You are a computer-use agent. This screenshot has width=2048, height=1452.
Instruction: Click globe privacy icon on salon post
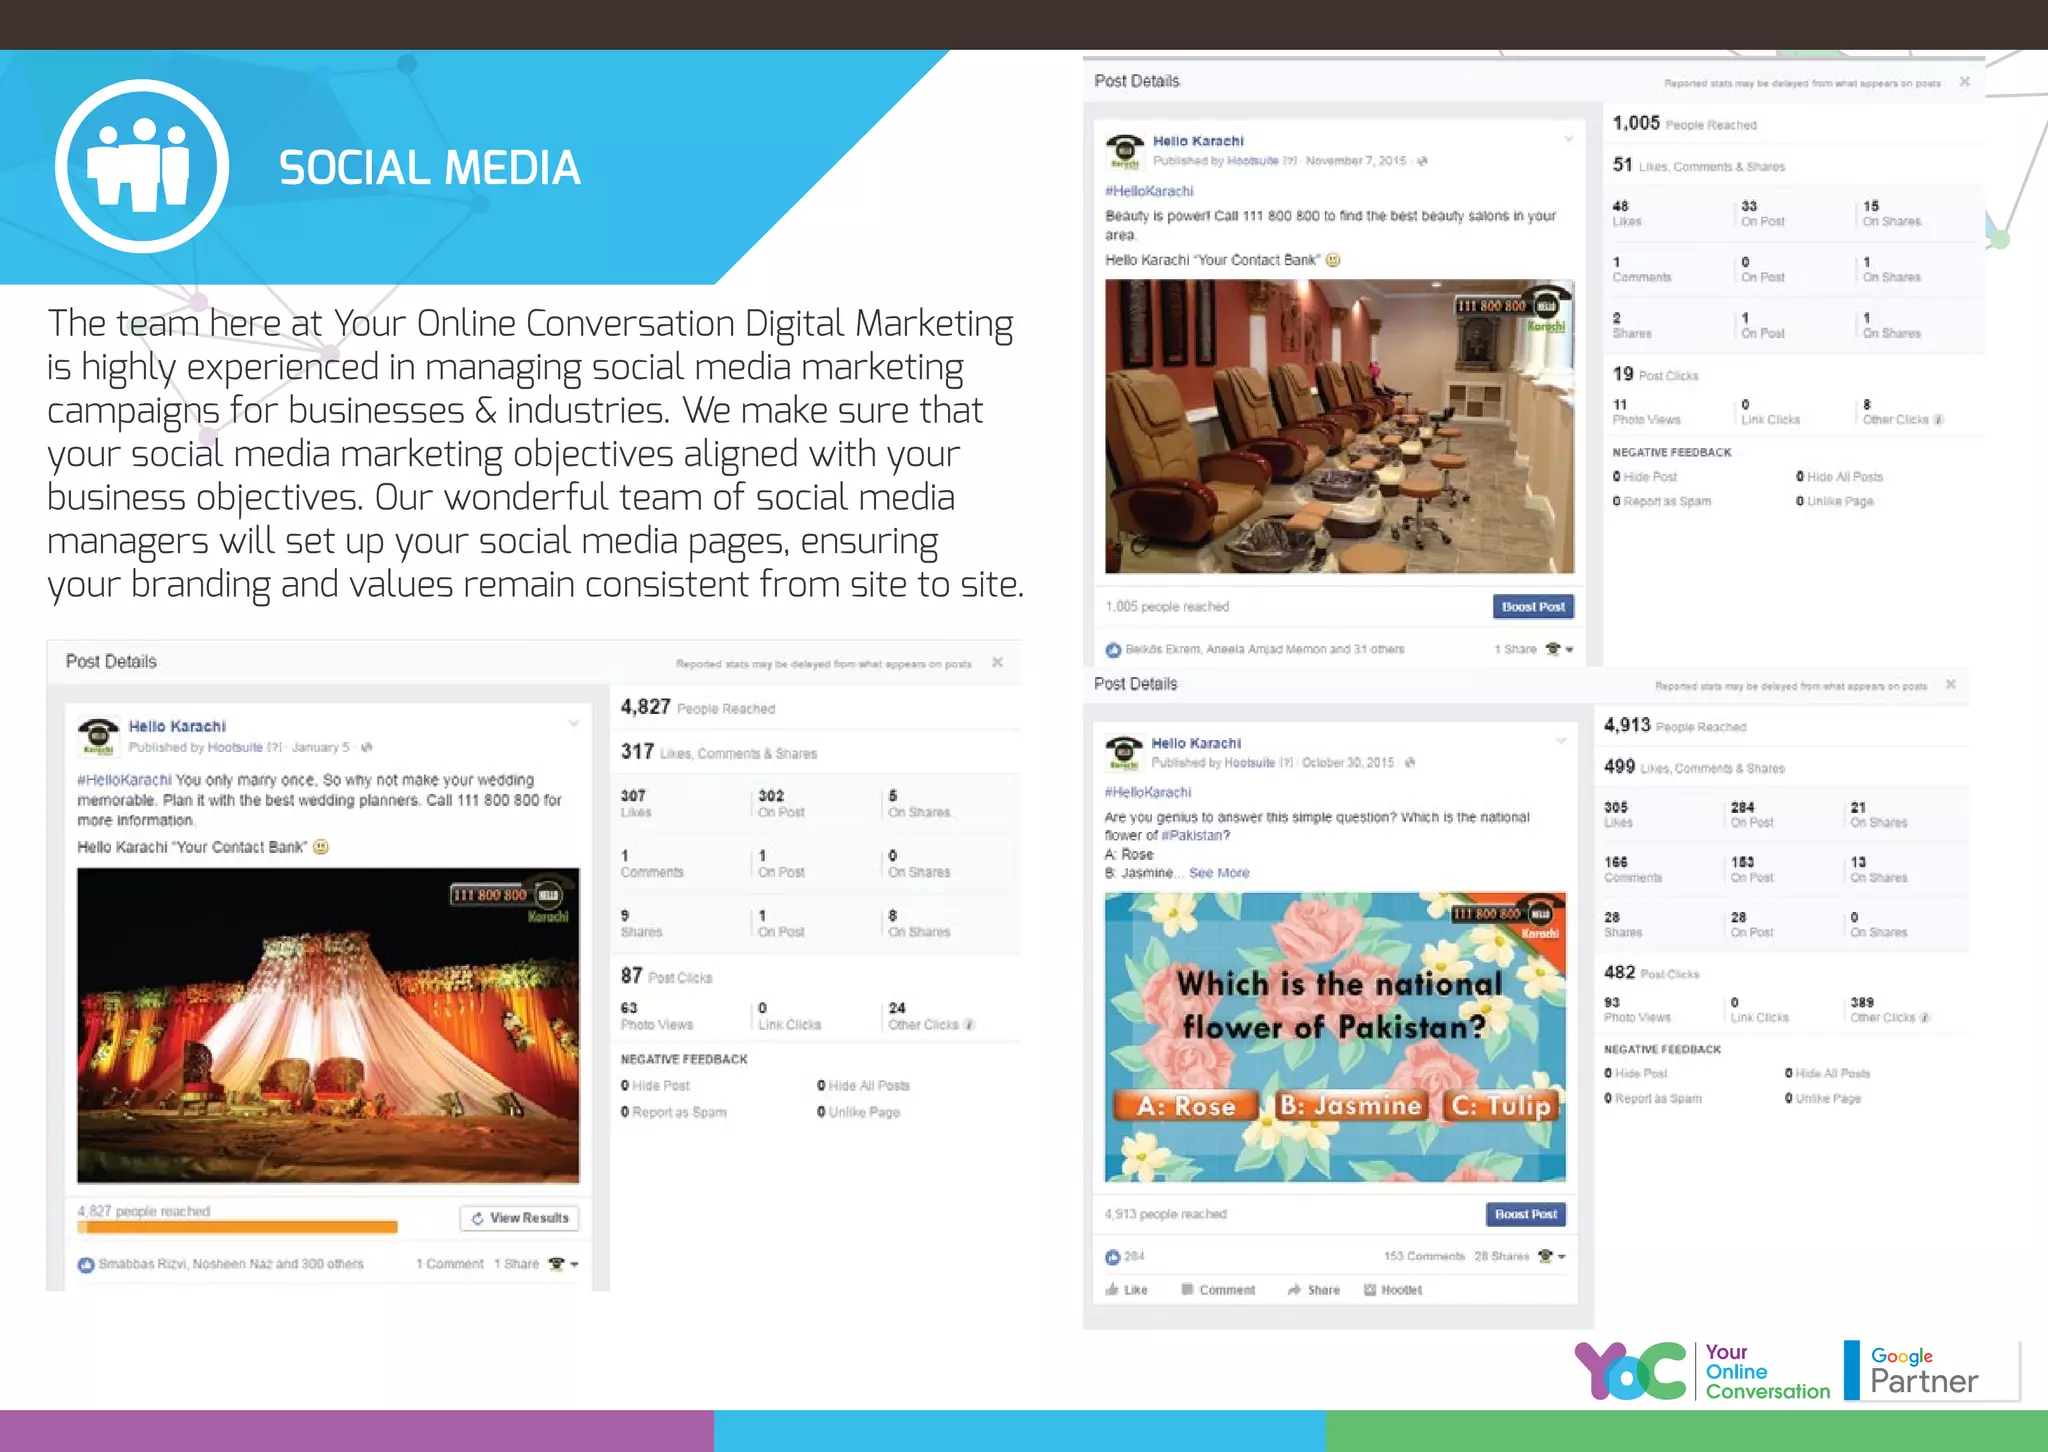point(1422,161)
